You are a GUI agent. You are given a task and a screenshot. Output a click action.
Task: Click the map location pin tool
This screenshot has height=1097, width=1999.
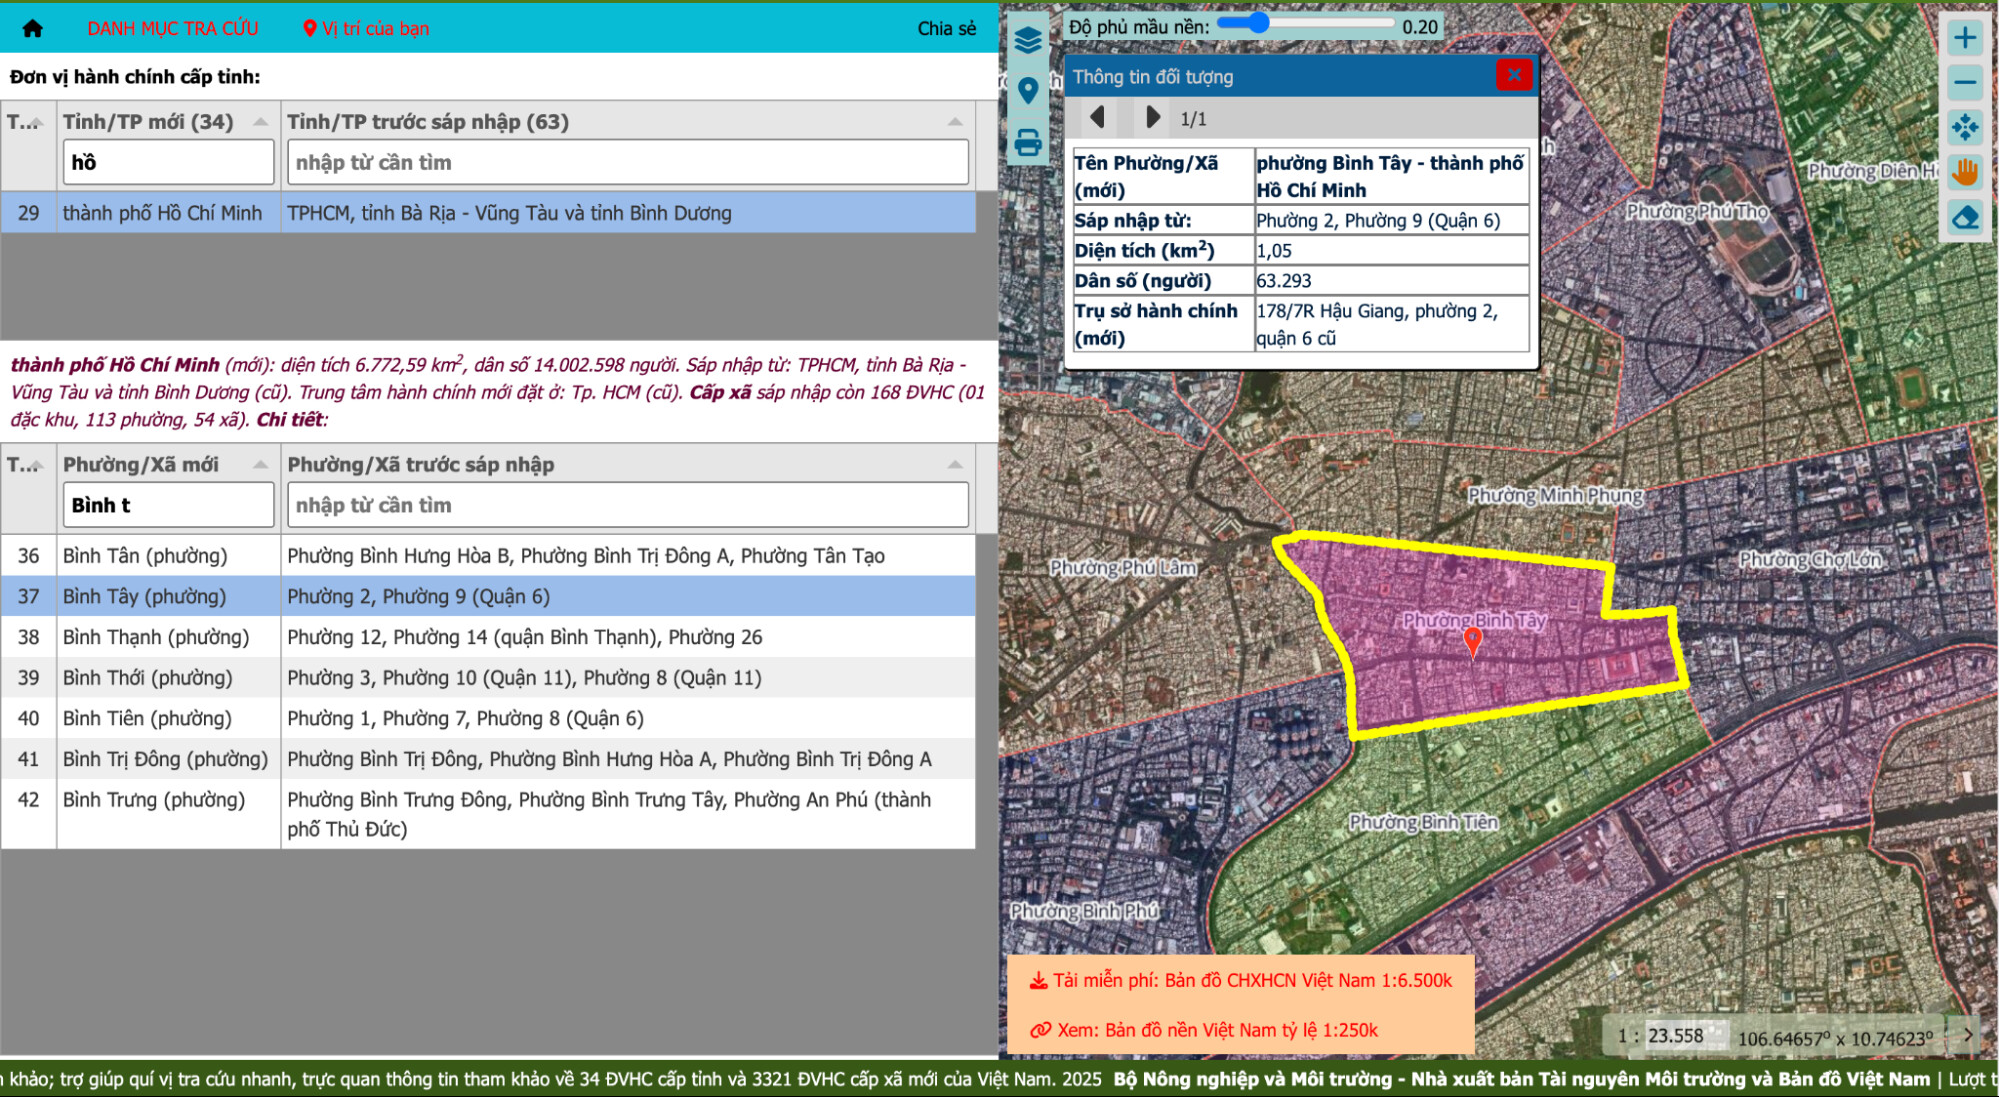click(x=1027, y=91)
